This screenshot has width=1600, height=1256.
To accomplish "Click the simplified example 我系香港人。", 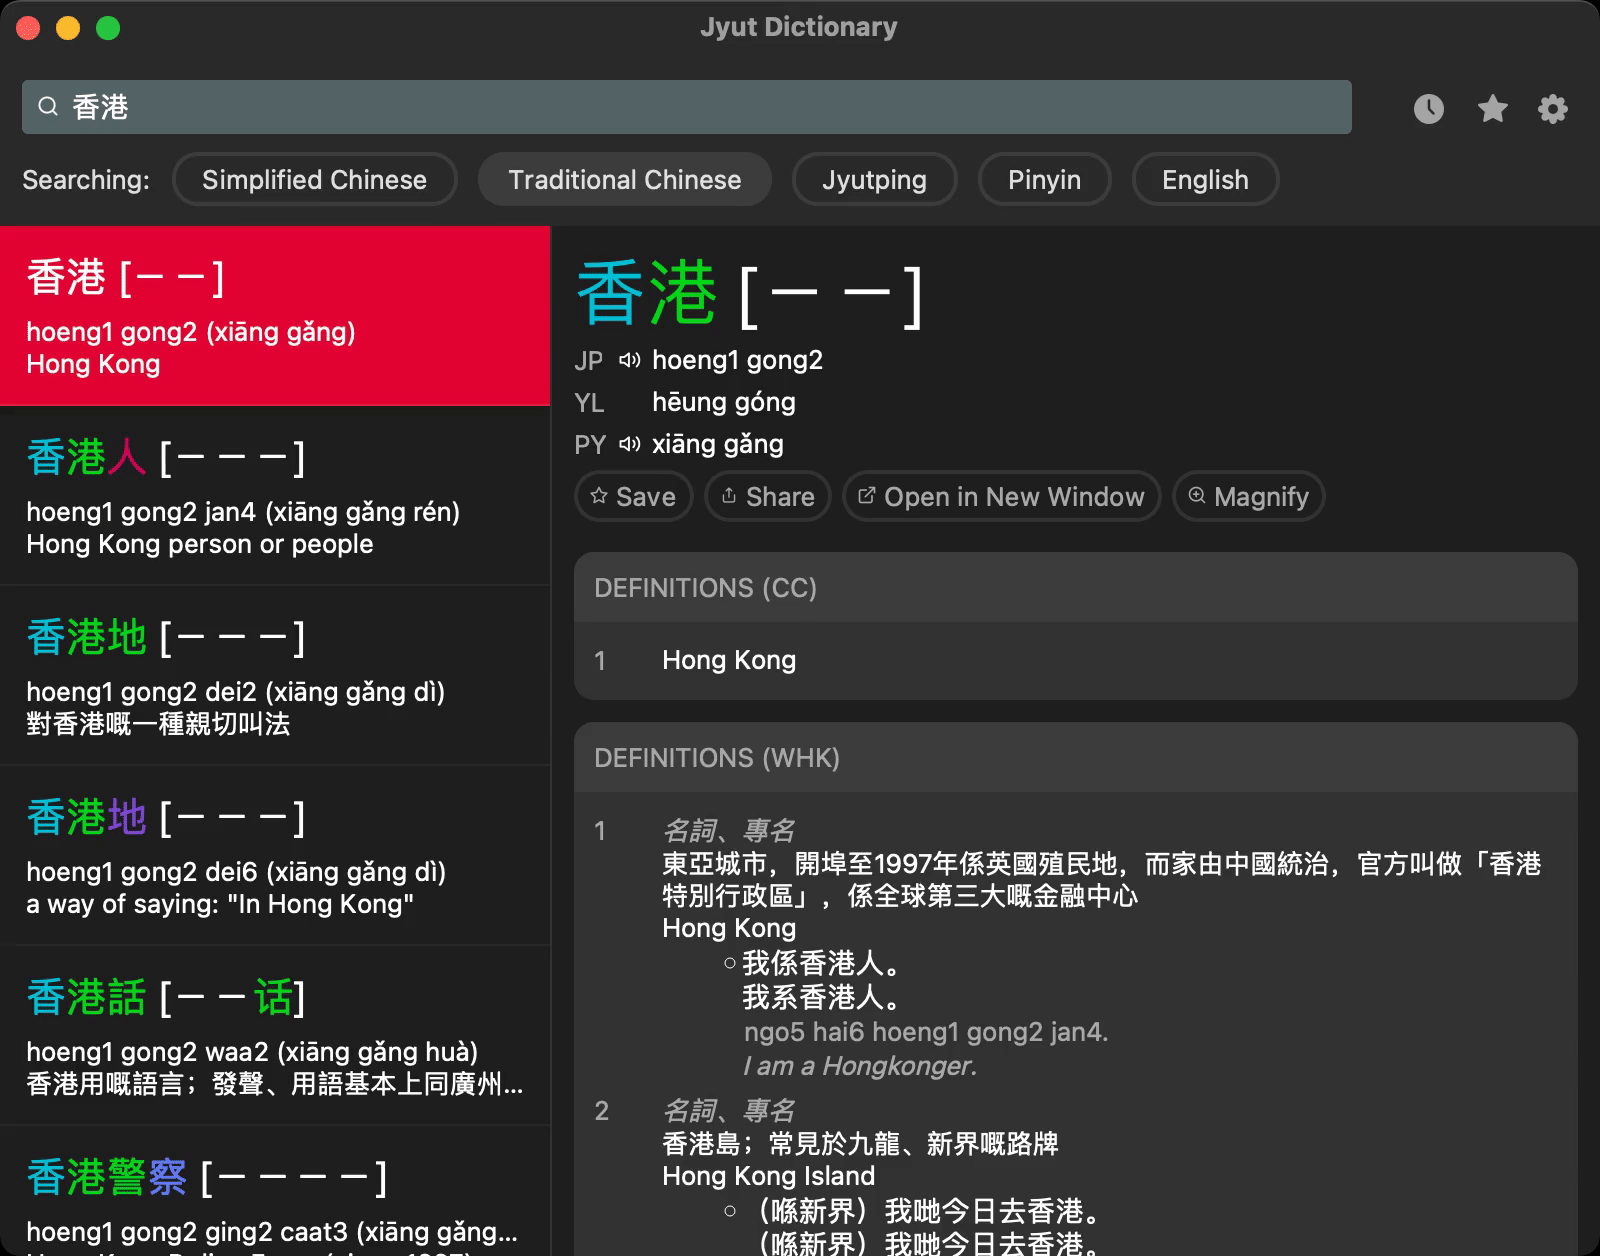I will (823, 998).
